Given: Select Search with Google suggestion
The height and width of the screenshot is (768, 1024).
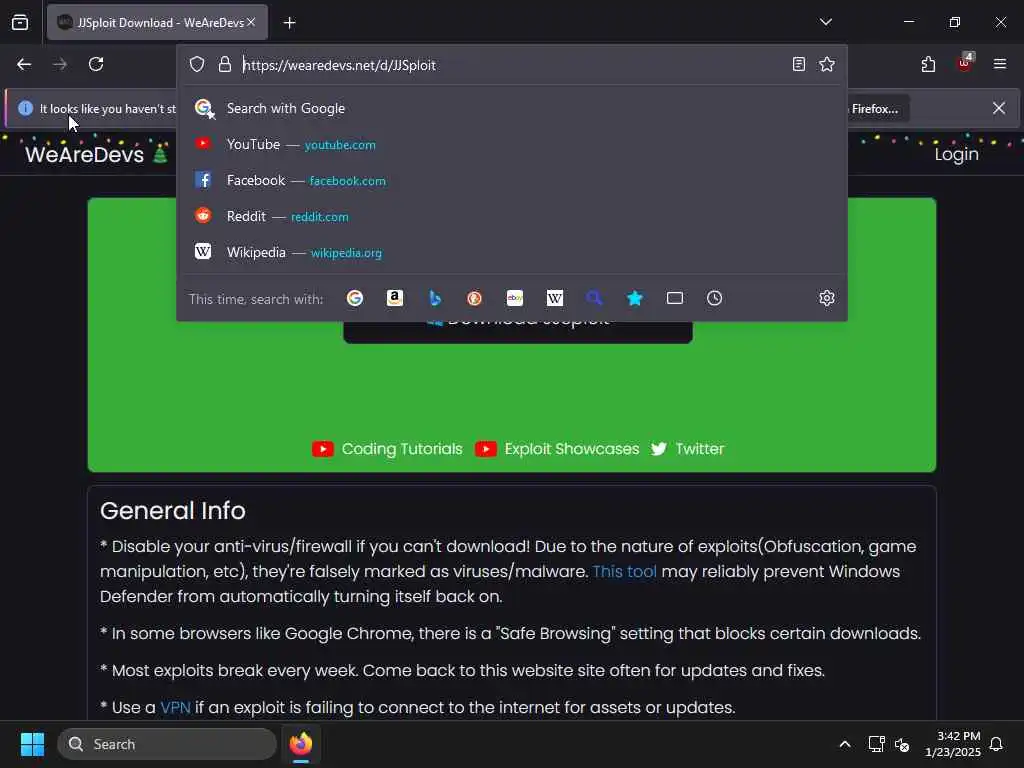Looking at the screenshot, I should (512, 108).
